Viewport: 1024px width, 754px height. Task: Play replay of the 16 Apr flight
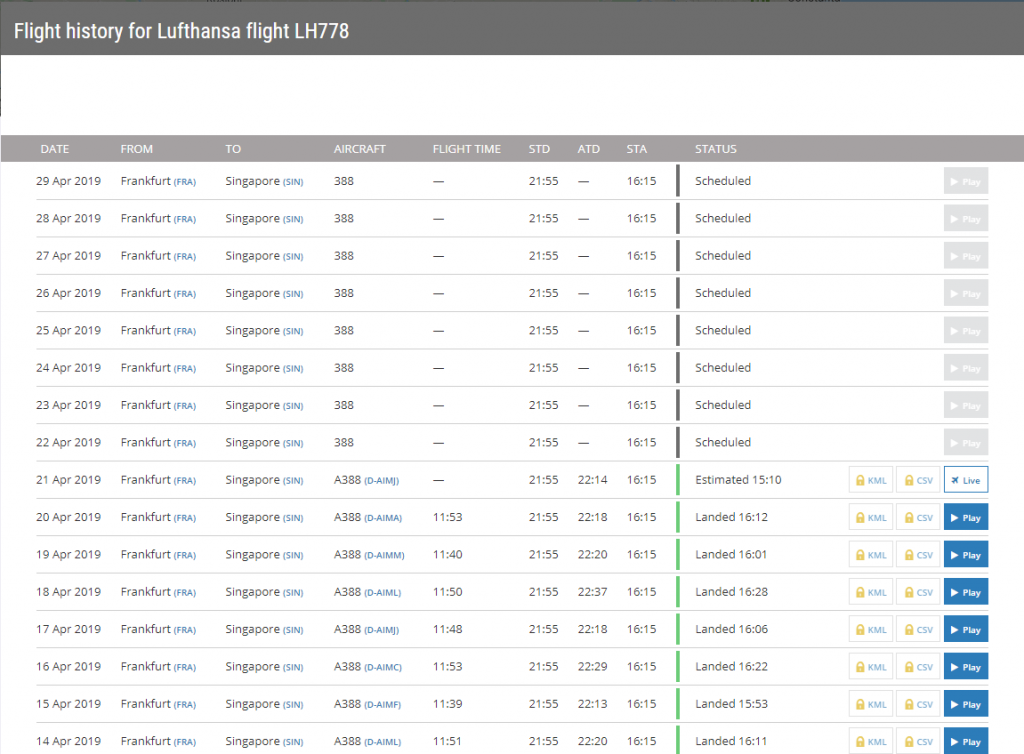[965, 666]
